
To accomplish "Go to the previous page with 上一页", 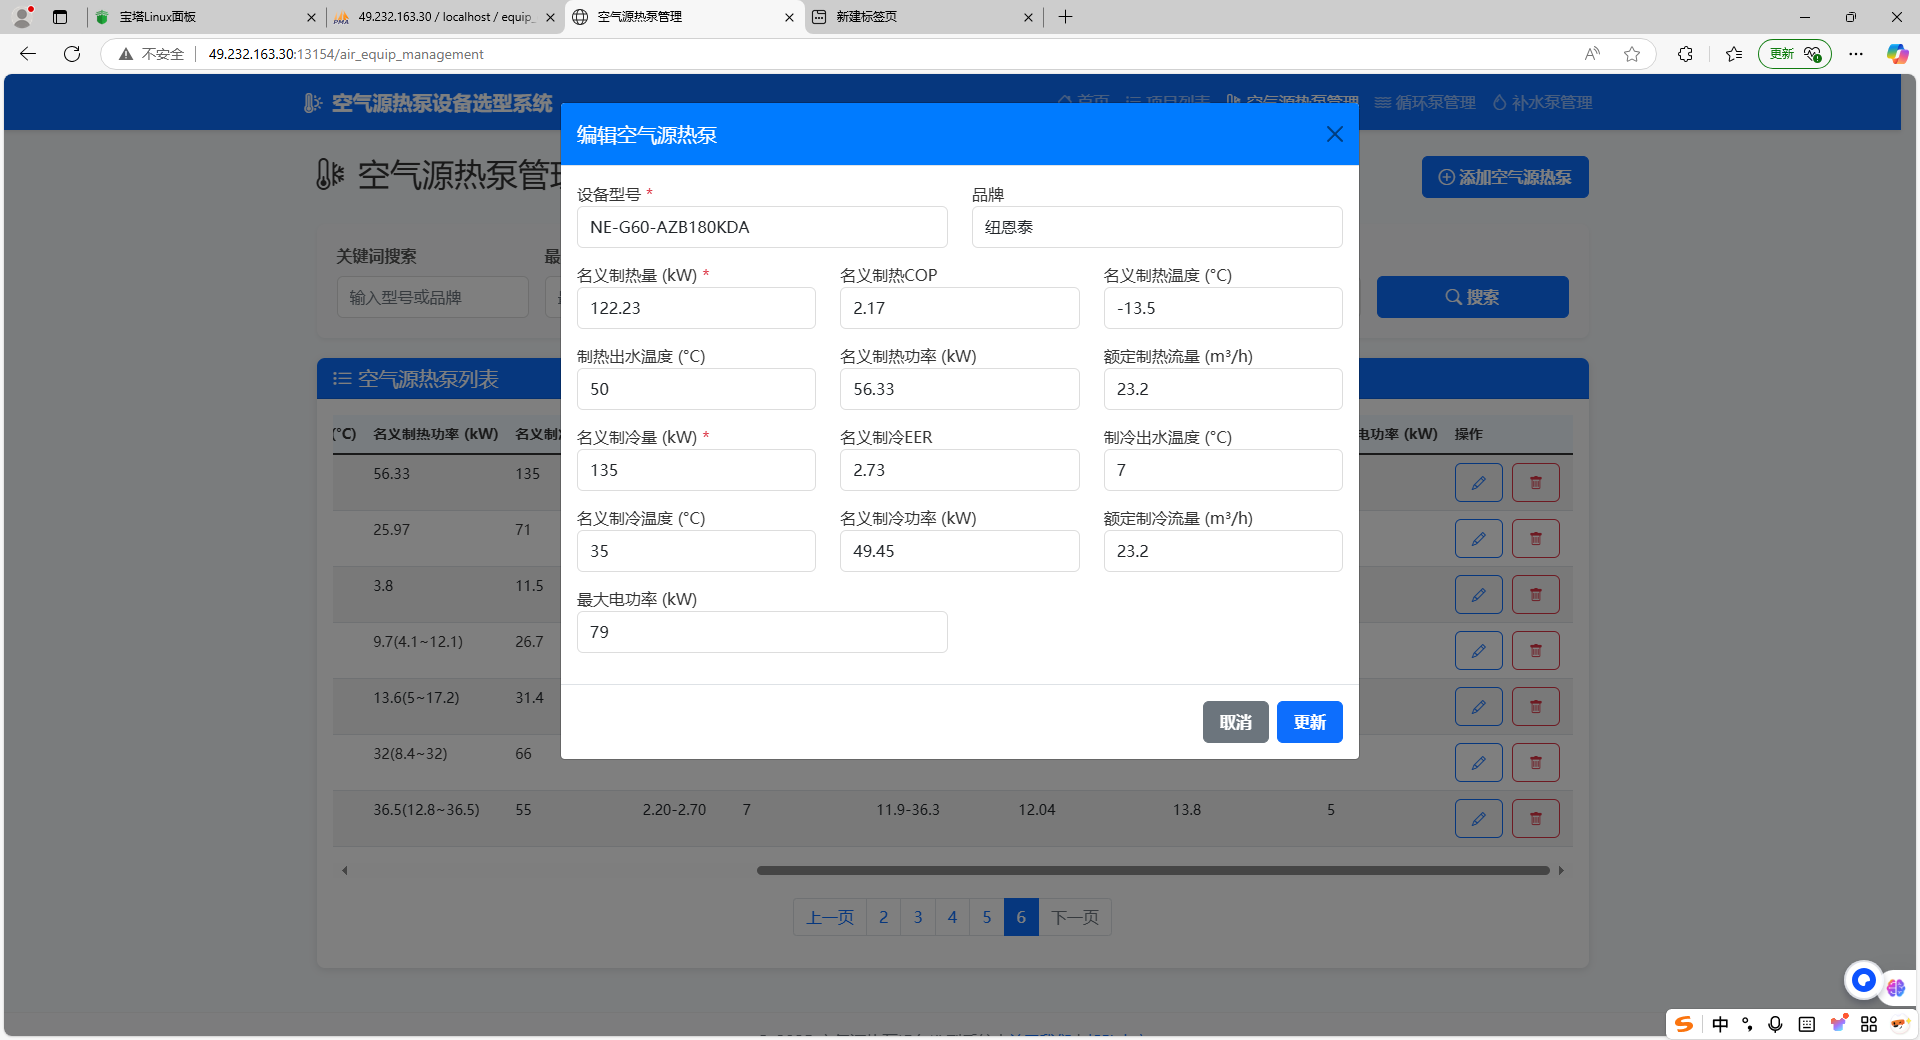I will (x=830, y=917).
